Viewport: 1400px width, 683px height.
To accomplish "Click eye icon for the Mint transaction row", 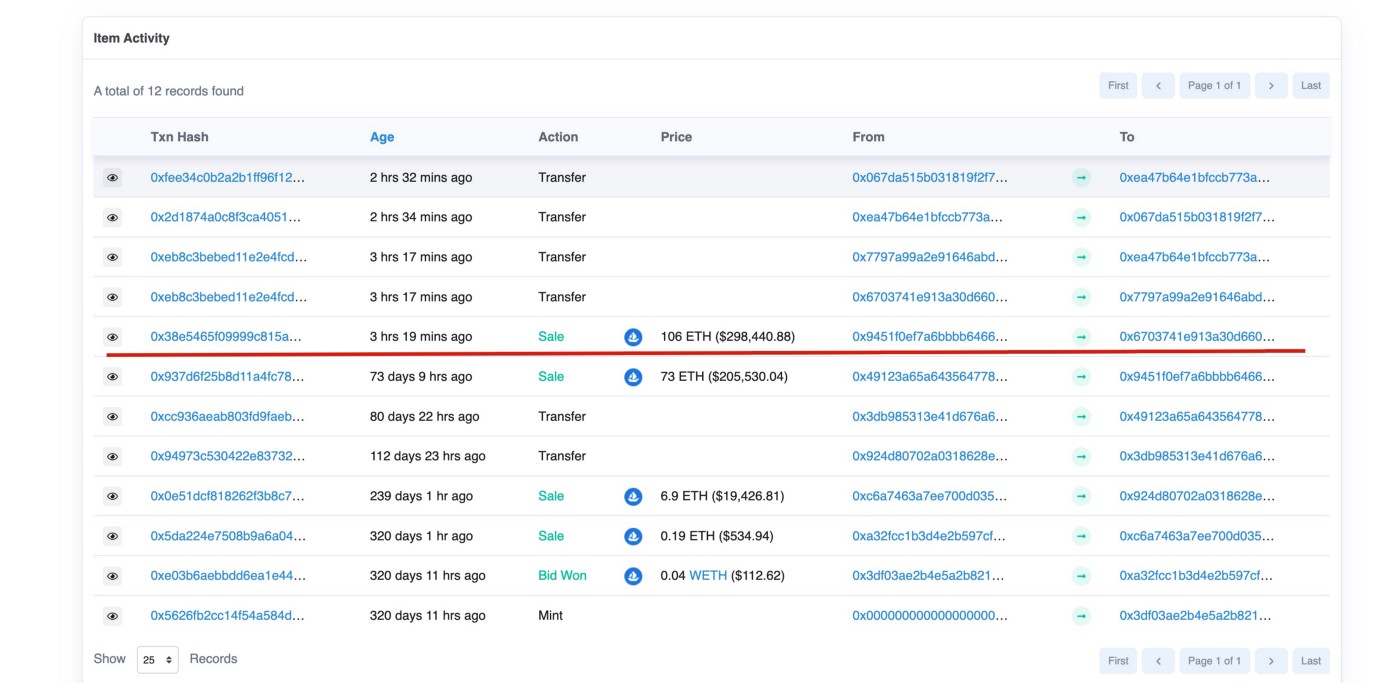I will [x=112, y=616].
